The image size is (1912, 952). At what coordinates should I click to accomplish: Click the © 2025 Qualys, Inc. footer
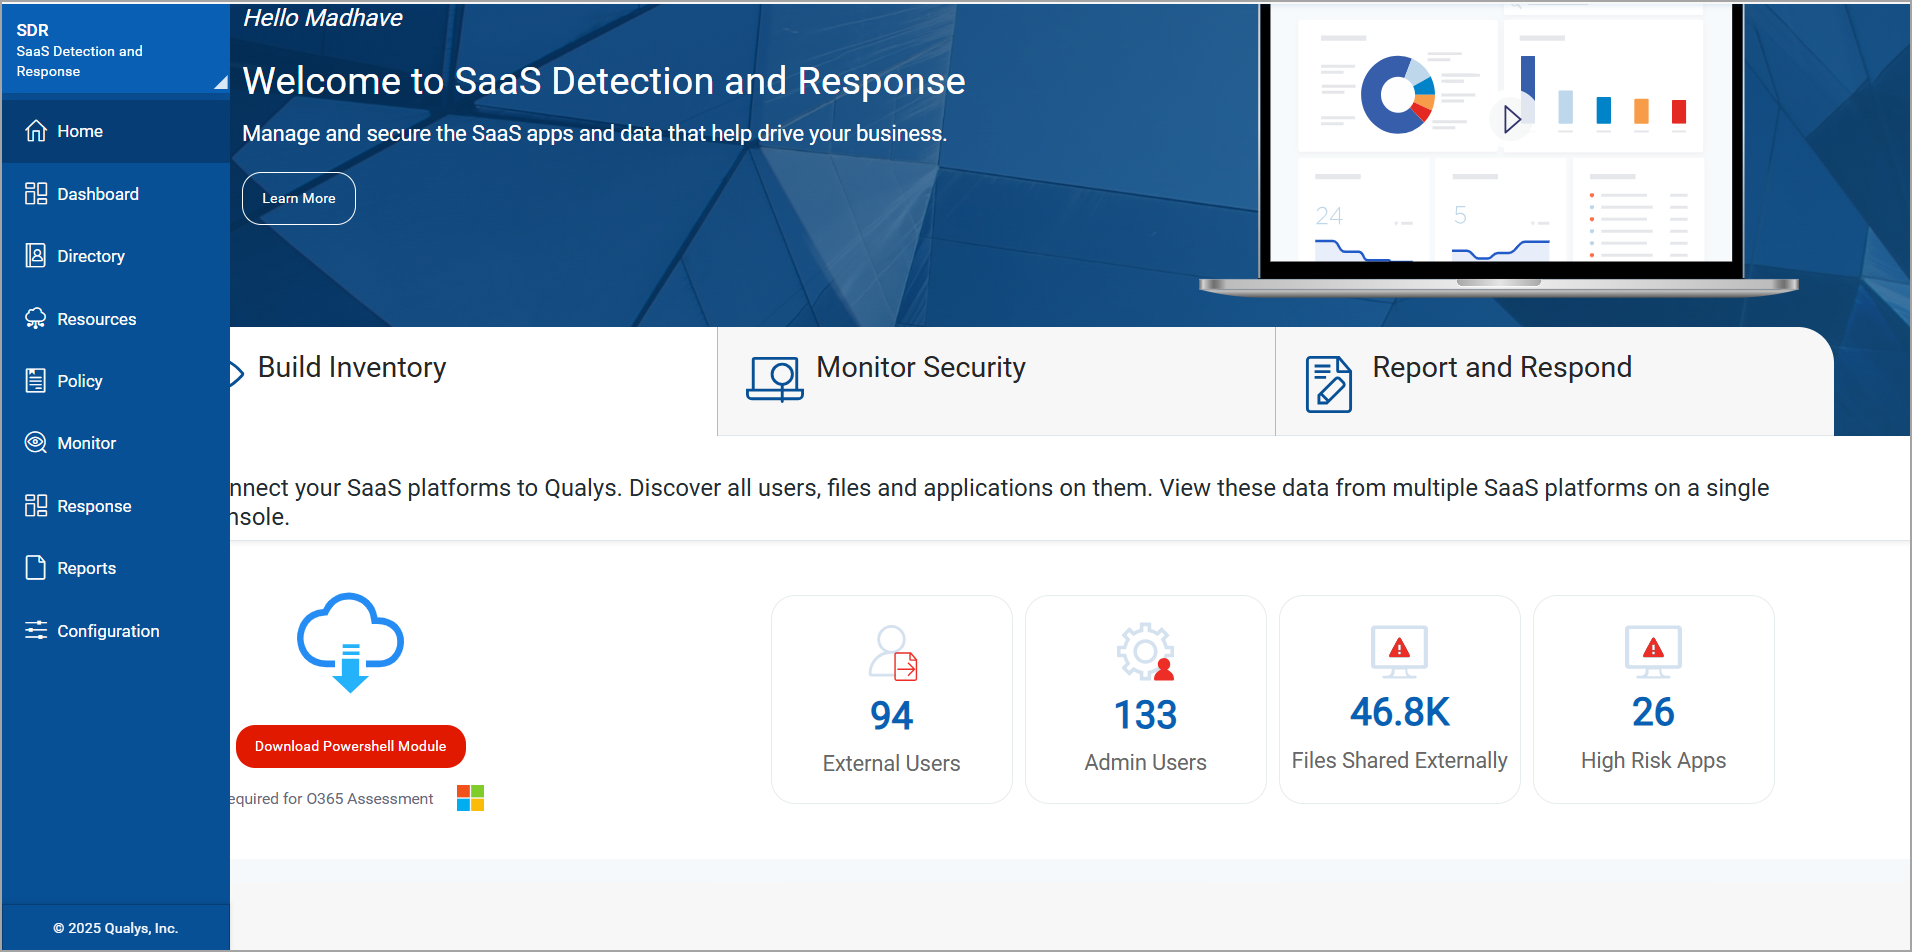[x=116, y=928]
